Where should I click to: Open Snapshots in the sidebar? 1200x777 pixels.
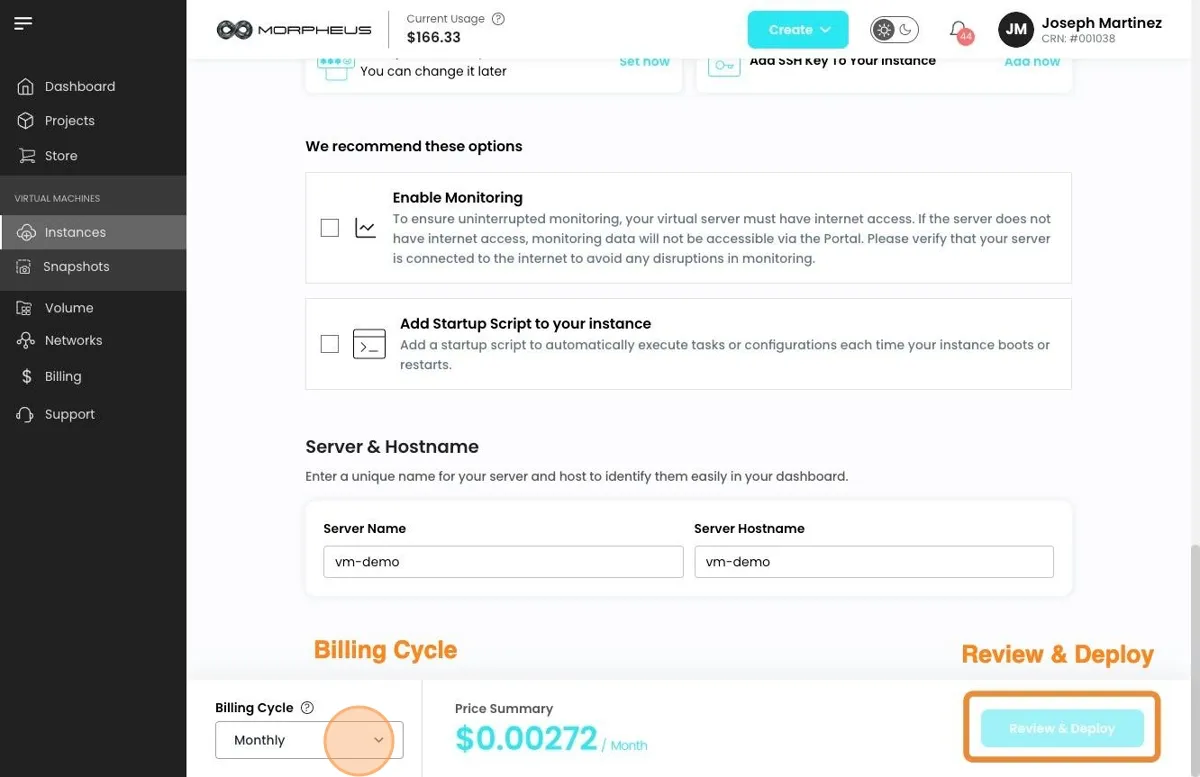pyautogui.click(x=76, y=267)
